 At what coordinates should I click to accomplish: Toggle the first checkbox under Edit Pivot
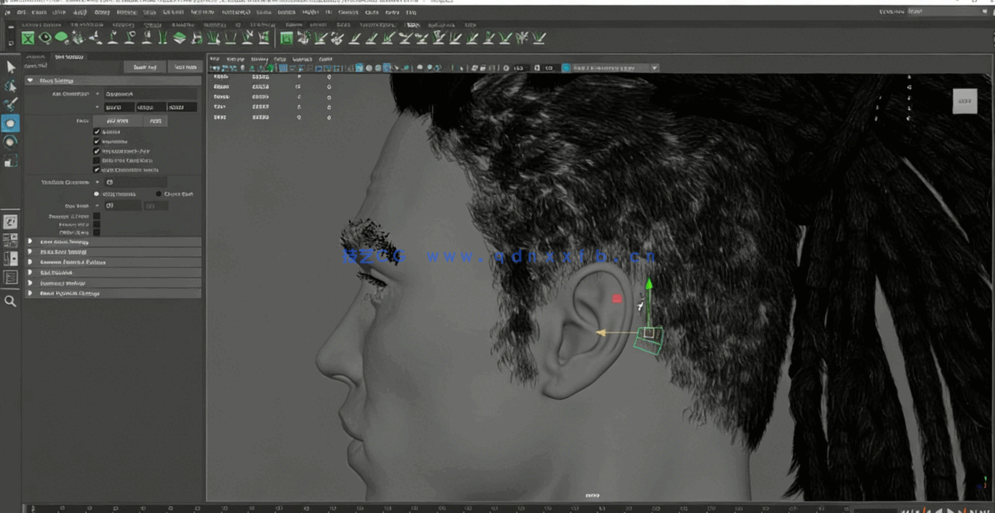97,132
